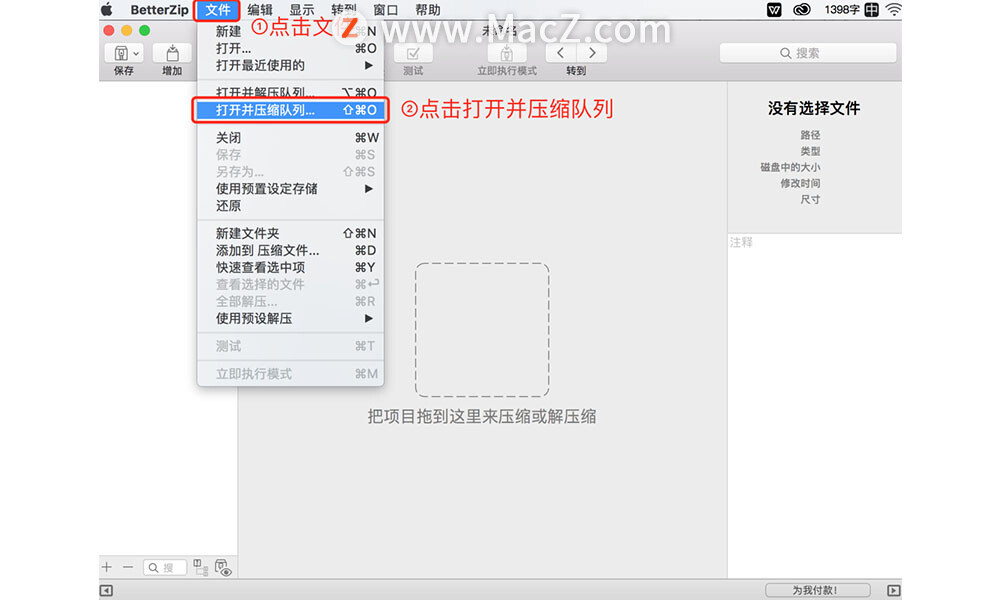Open Creative Cloud menu bar icon
The width and height of the screenshot is (1000, 600).
(x=802, y=10)
